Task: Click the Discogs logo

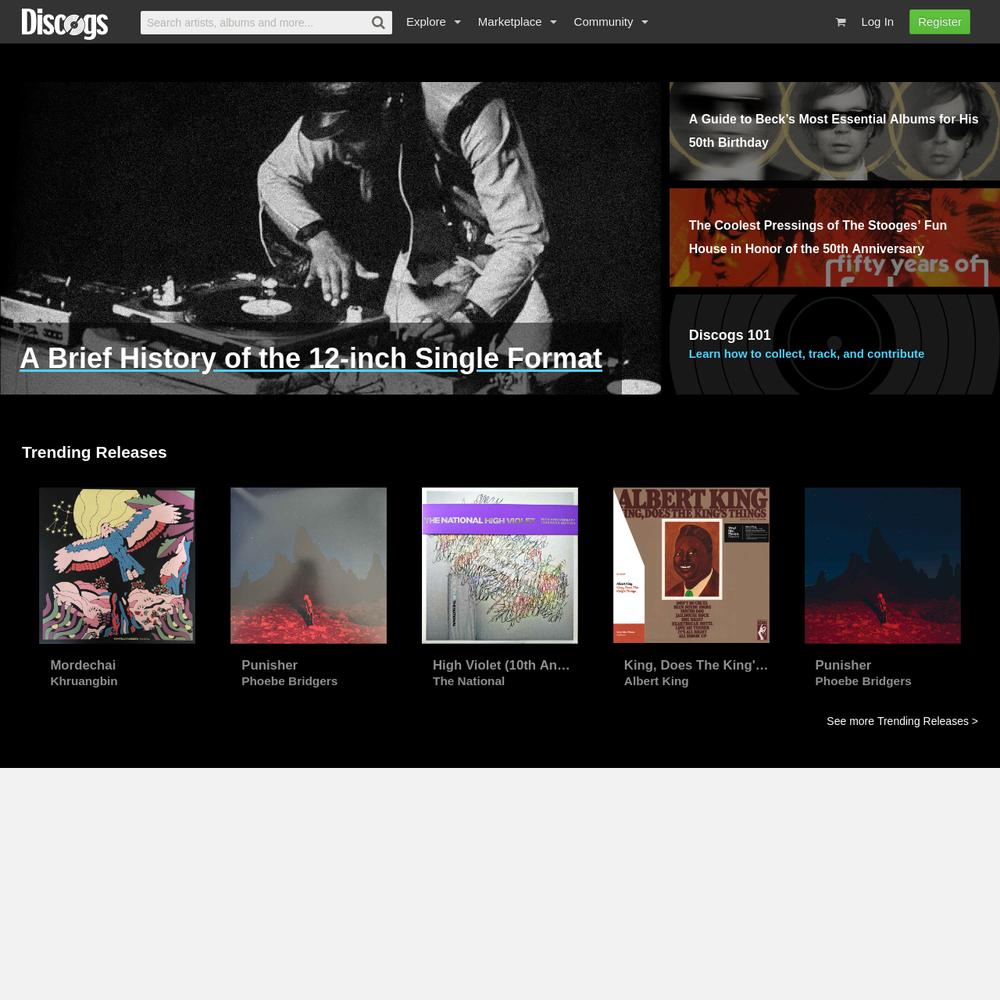Action: (x=64, y=23)
